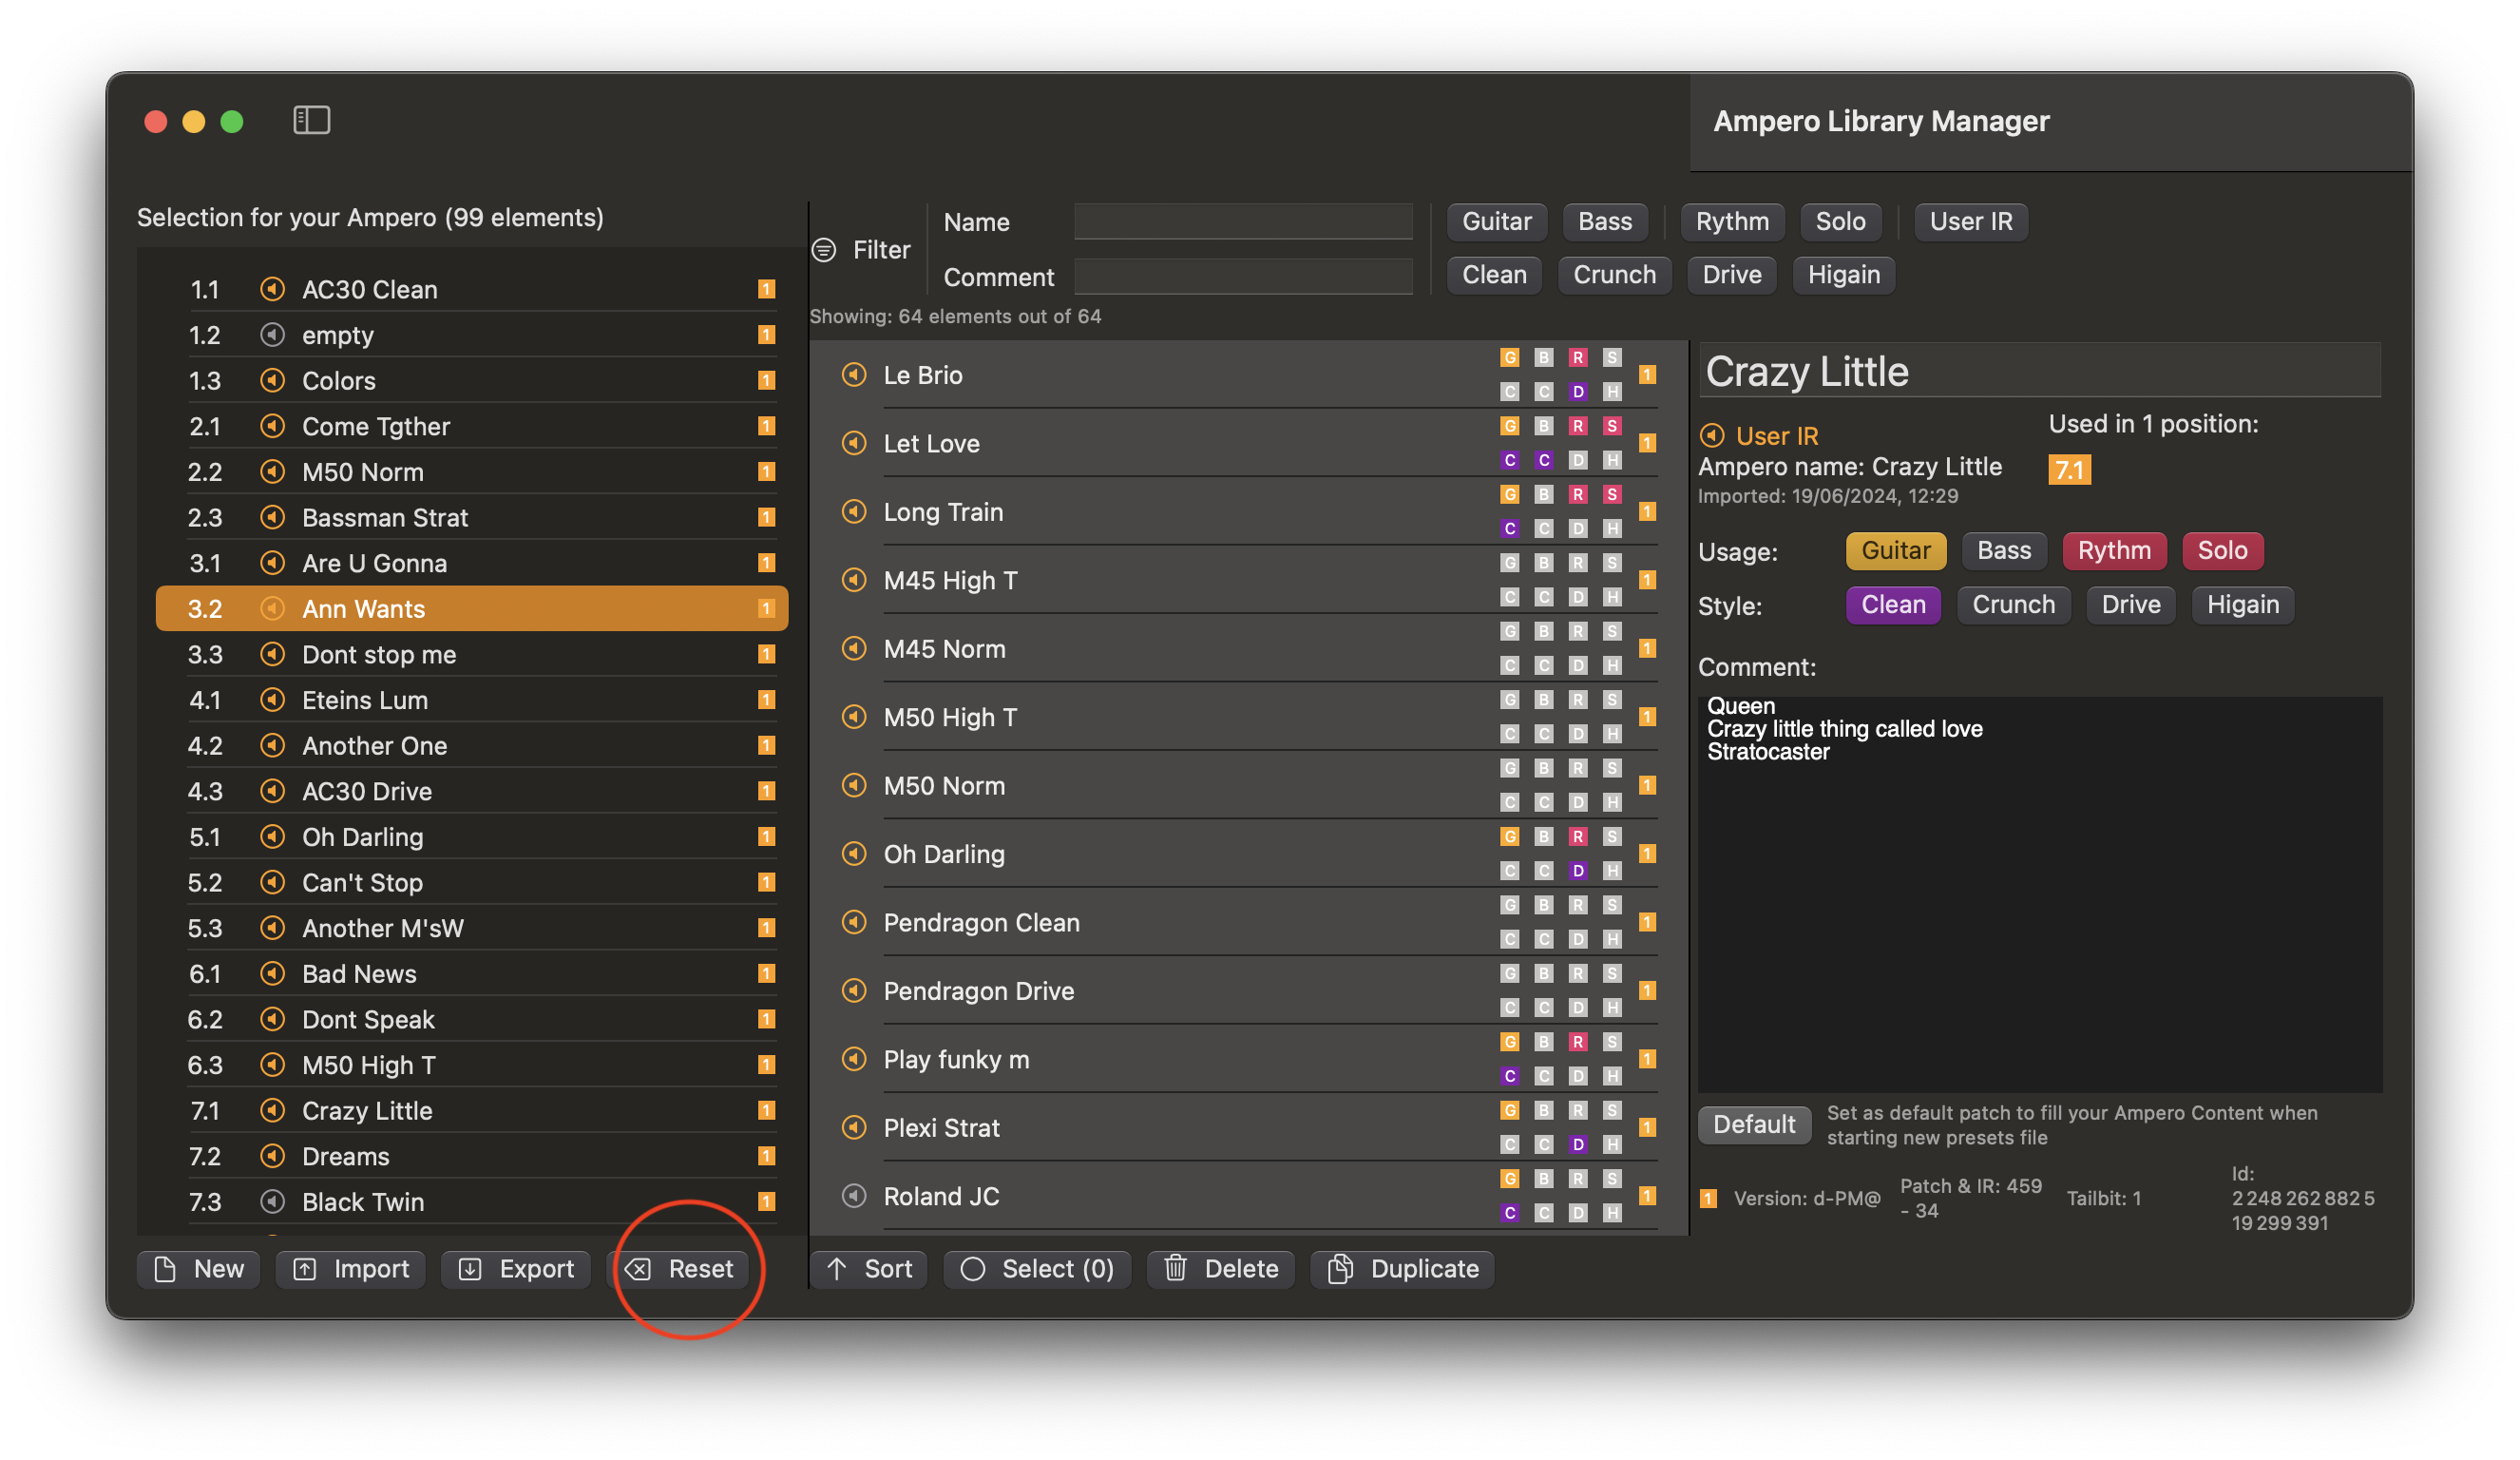Filter elements by Higain style

pos(1843,275)
